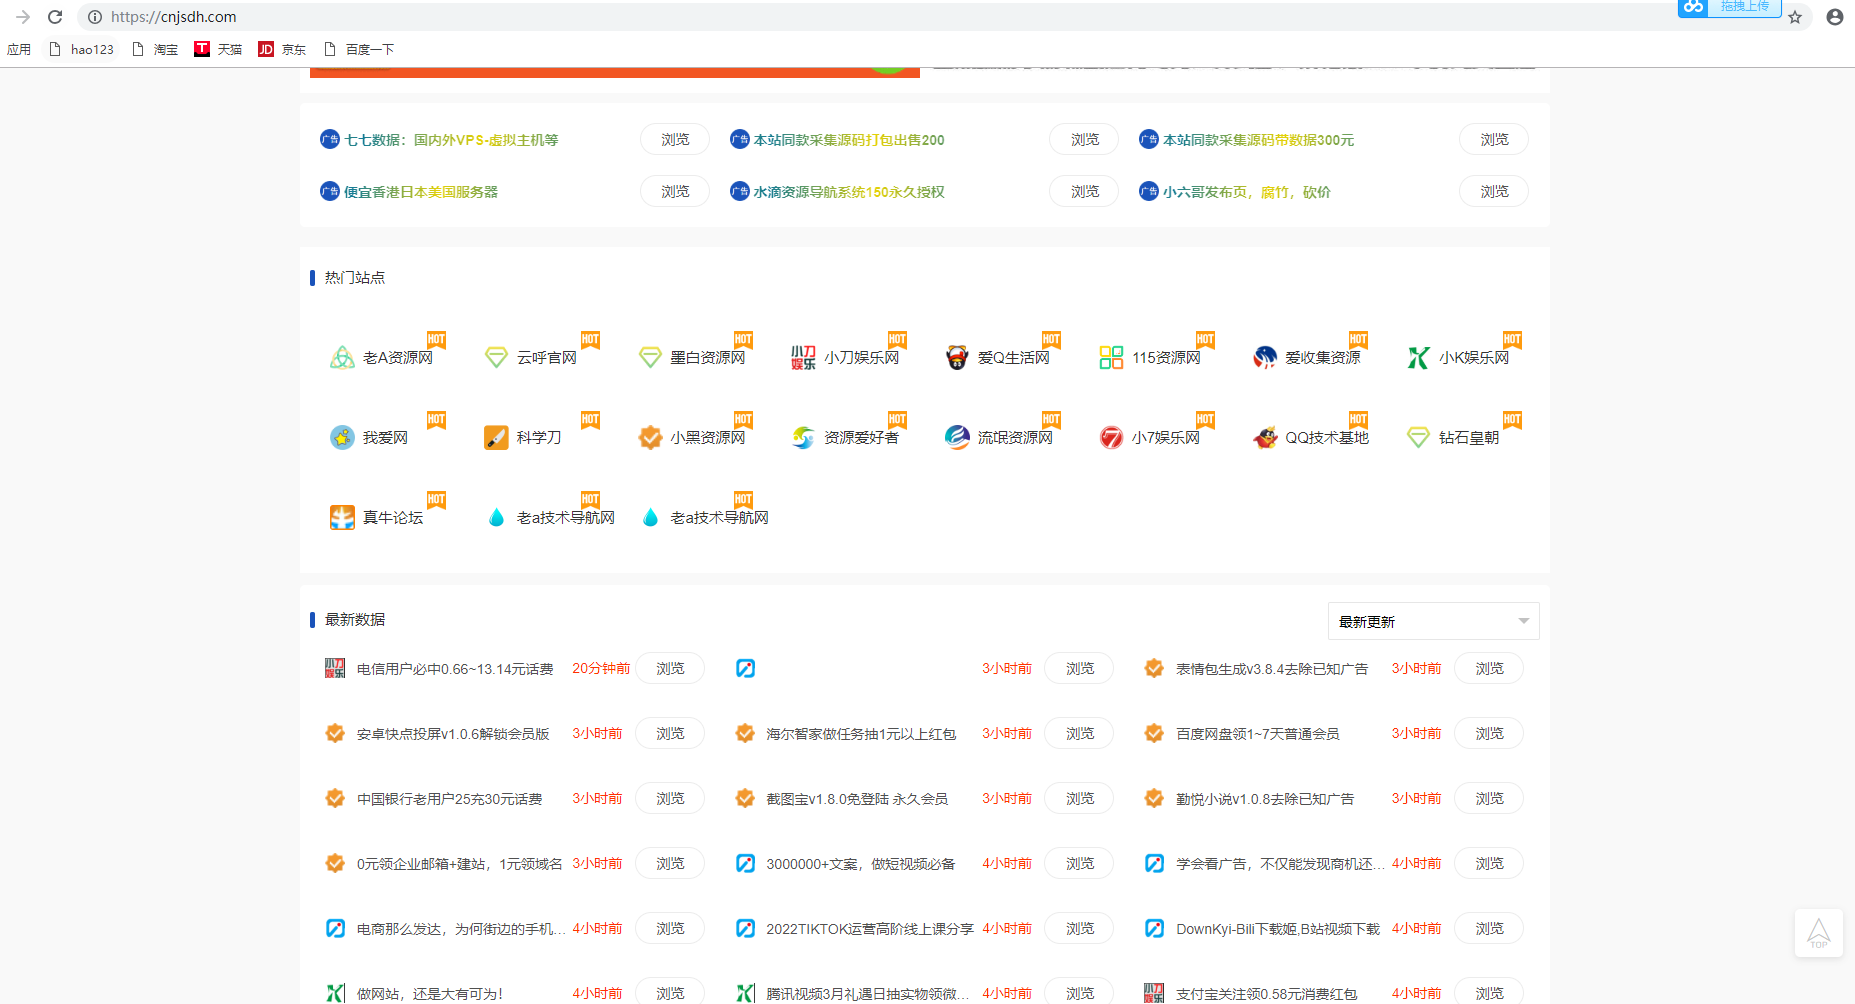Click the 科学刀 site icon
Screen dimensions: 1855x1004
(496, 437)
